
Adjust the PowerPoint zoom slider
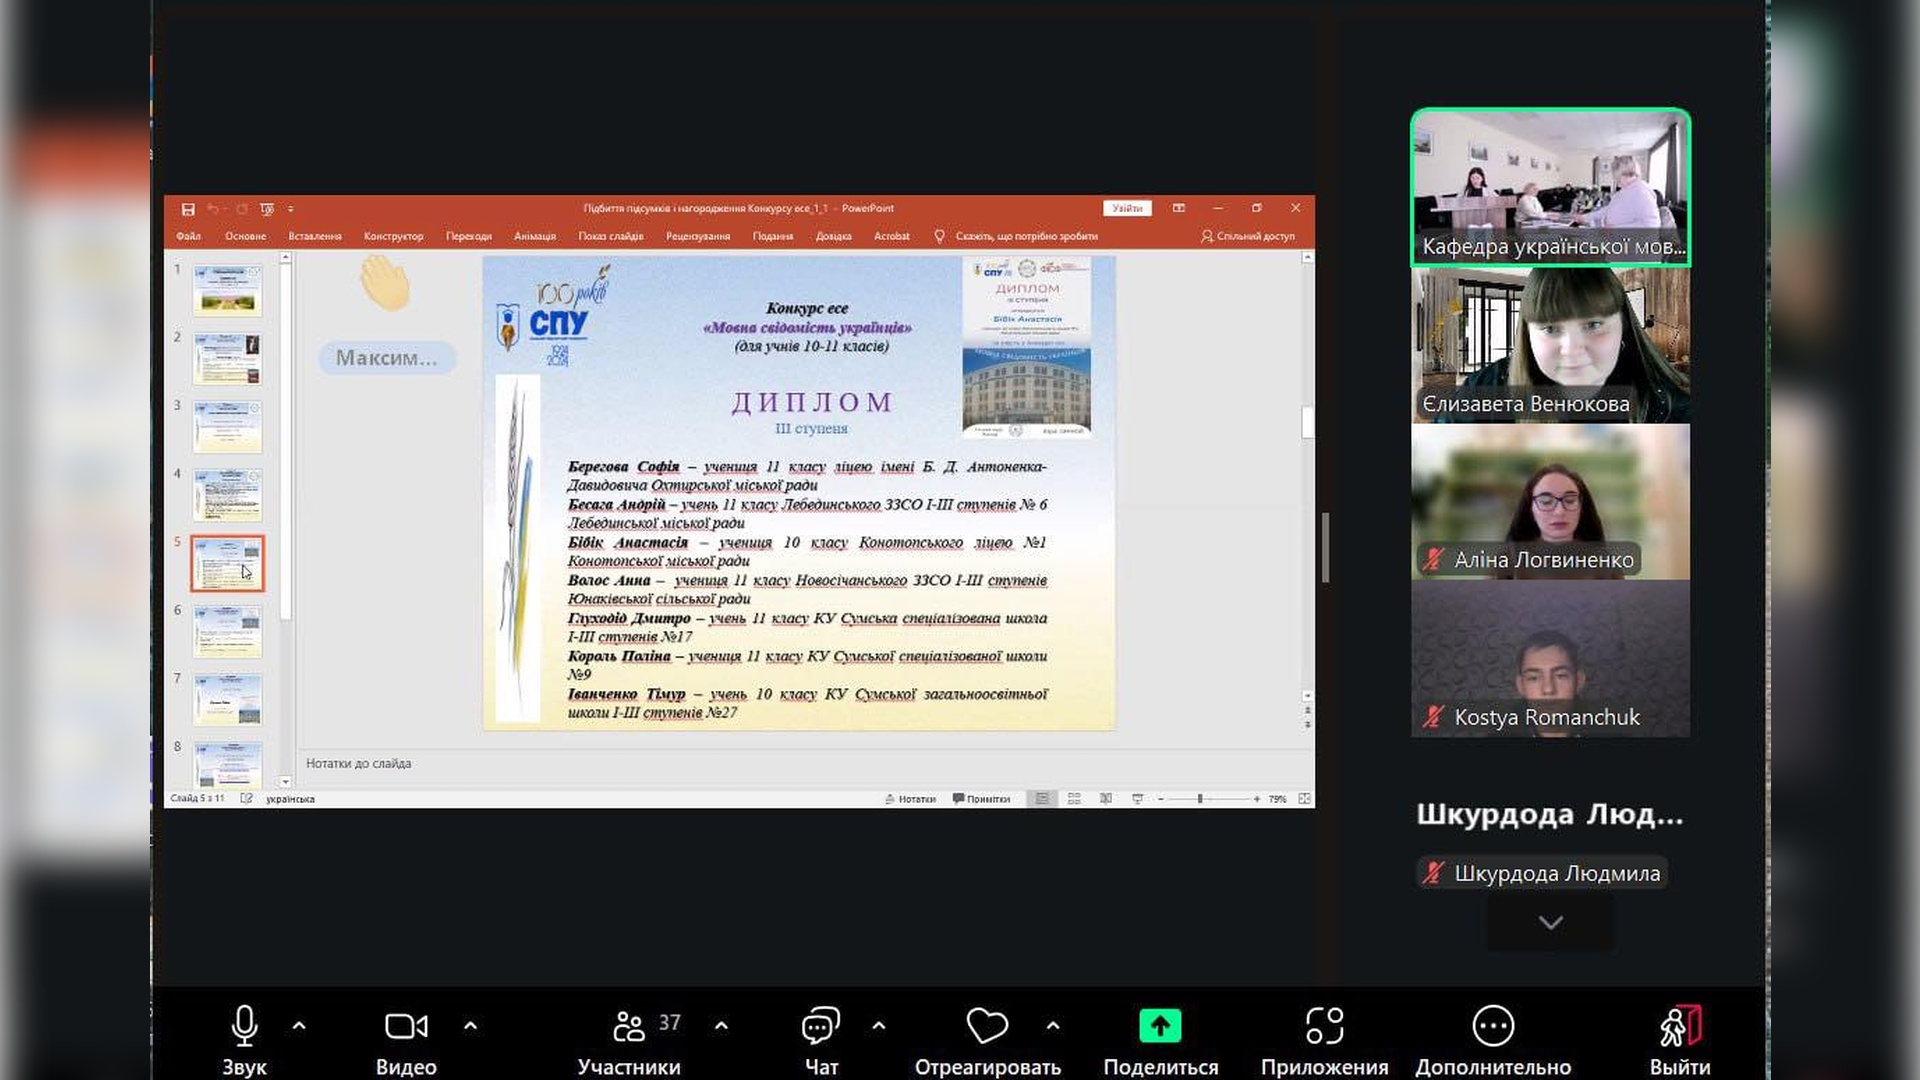pos(1200,799)
